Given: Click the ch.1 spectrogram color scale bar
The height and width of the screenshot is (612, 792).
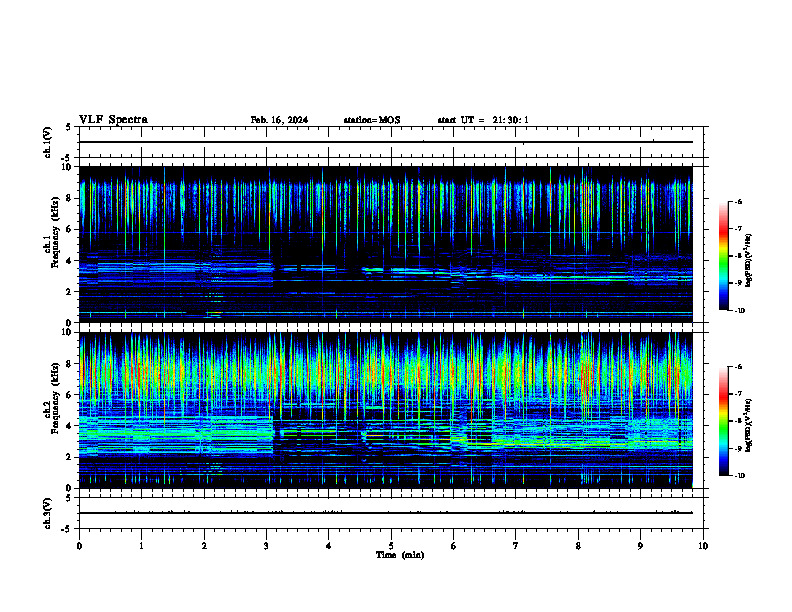Looking at the screenshot, I should pyautogui.click(x=723, y=256).
